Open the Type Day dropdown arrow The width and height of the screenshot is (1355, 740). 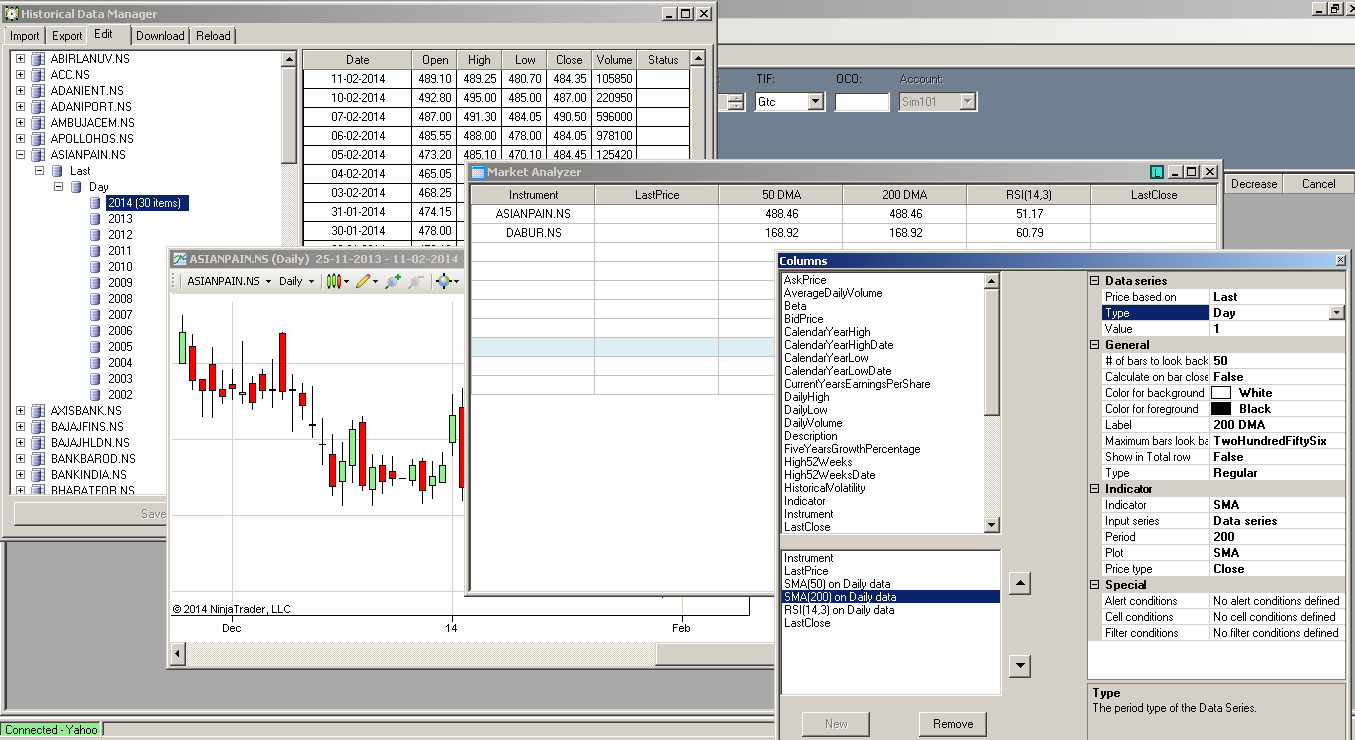coord(1337,313)
